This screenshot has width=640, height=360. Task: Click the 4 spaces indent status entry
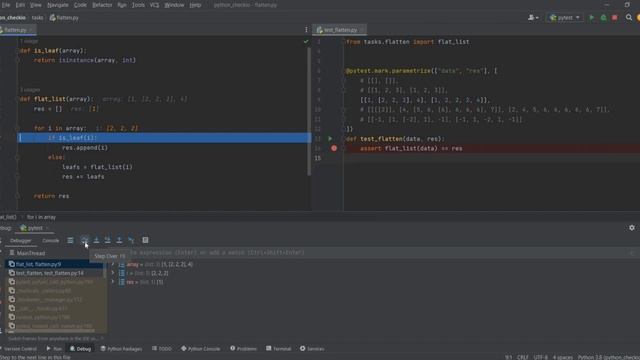point(562,357)
